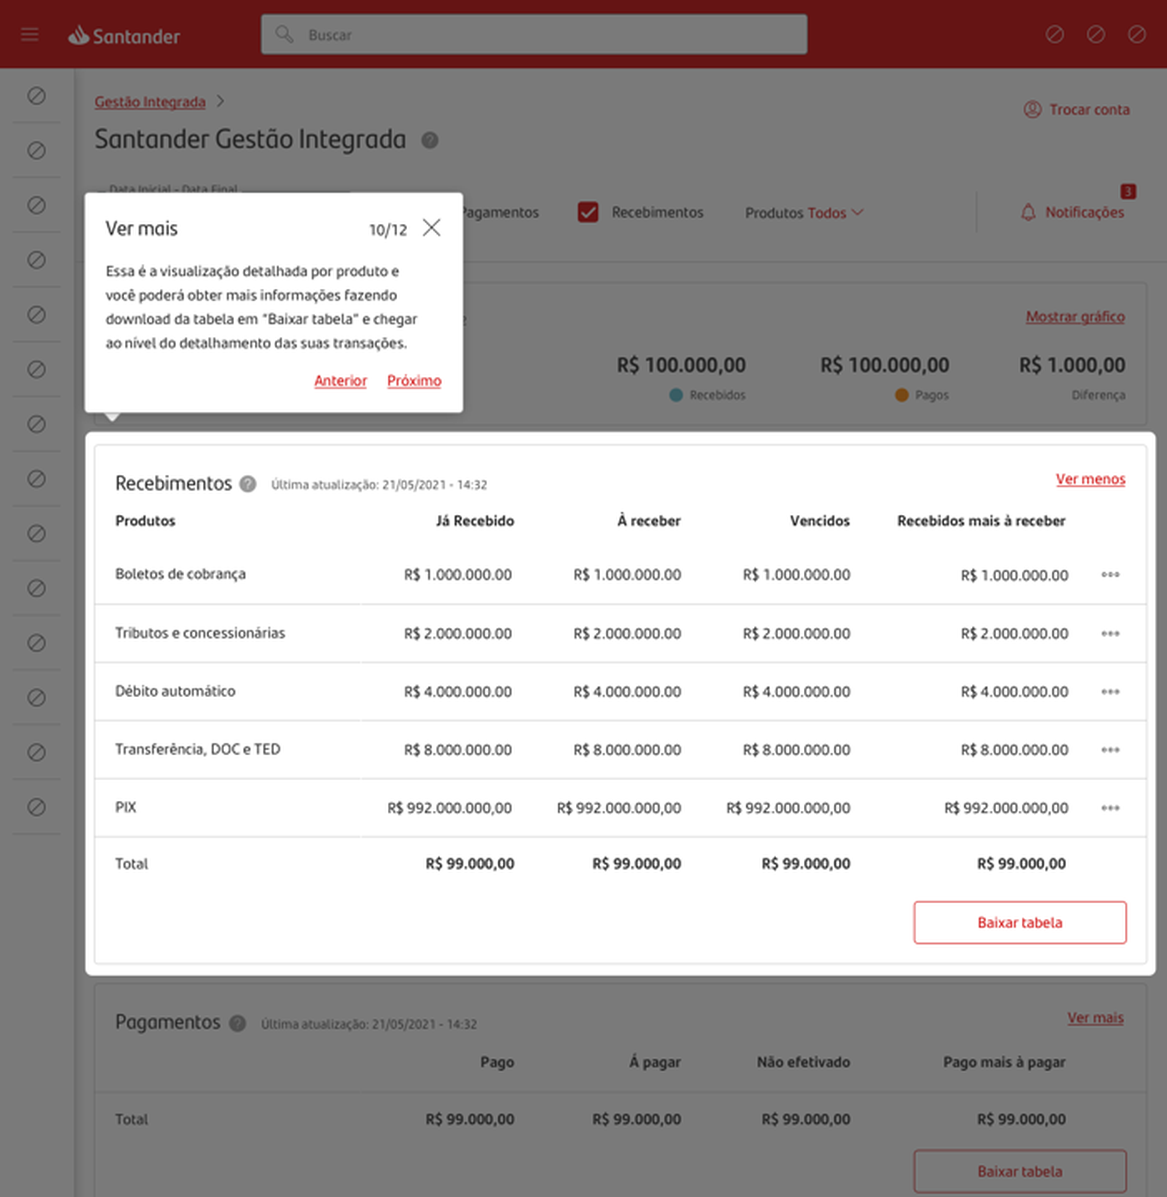
Task: Click the leftmost of three header icons
Action: 1055,34
